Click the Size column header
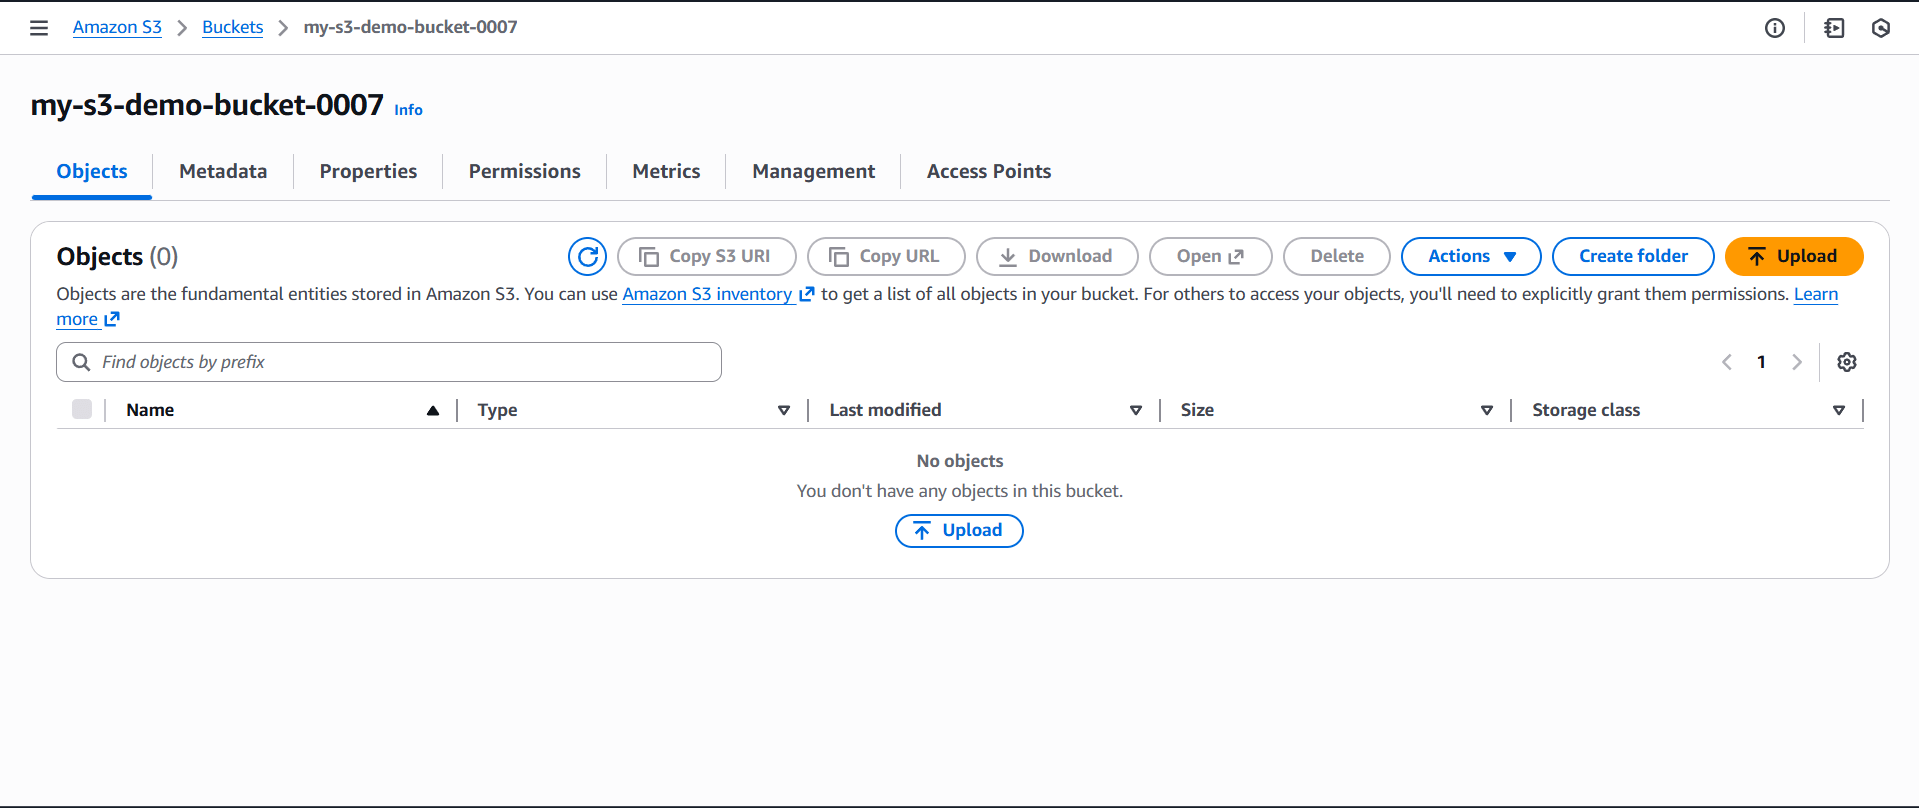 click(1197, 410)
